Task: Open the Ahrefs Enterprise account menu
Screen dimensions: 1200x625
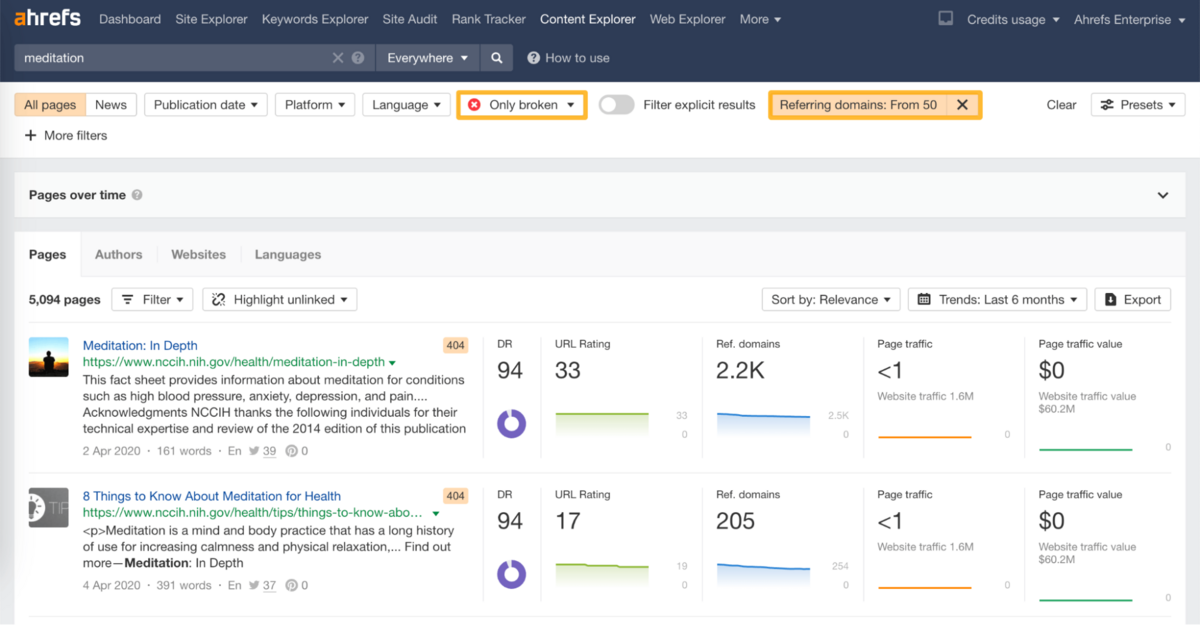Action: click(1128, 19)
